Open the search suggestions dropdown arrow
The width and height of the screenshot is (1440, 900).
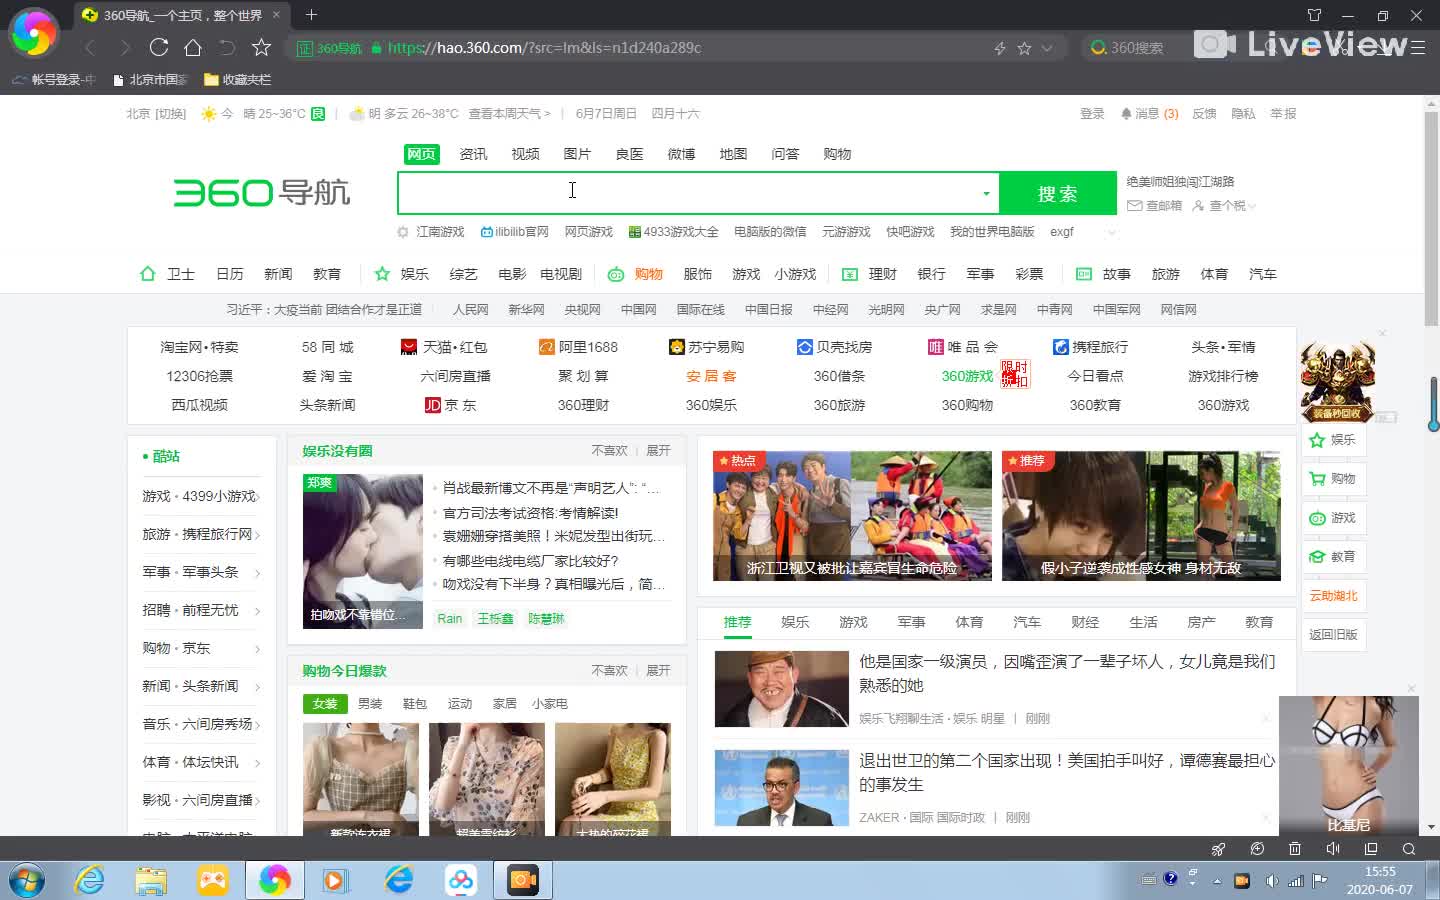[x=986, y=194]
